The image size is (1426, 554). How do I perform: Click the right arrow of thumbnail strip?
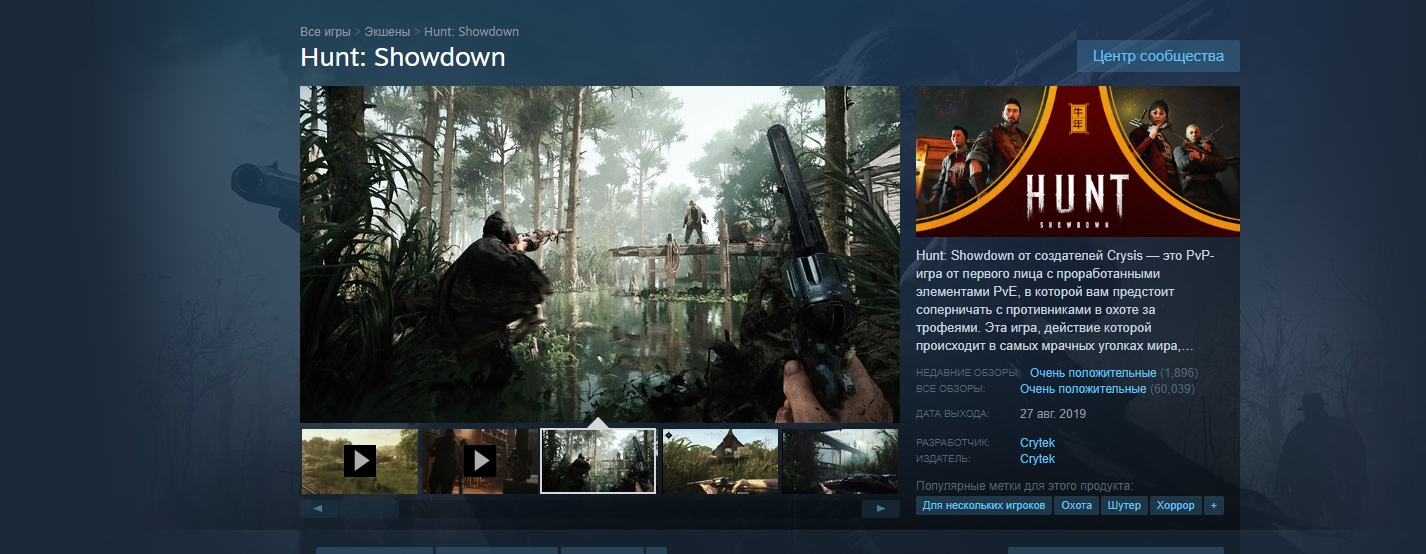[x=881, y=509]
